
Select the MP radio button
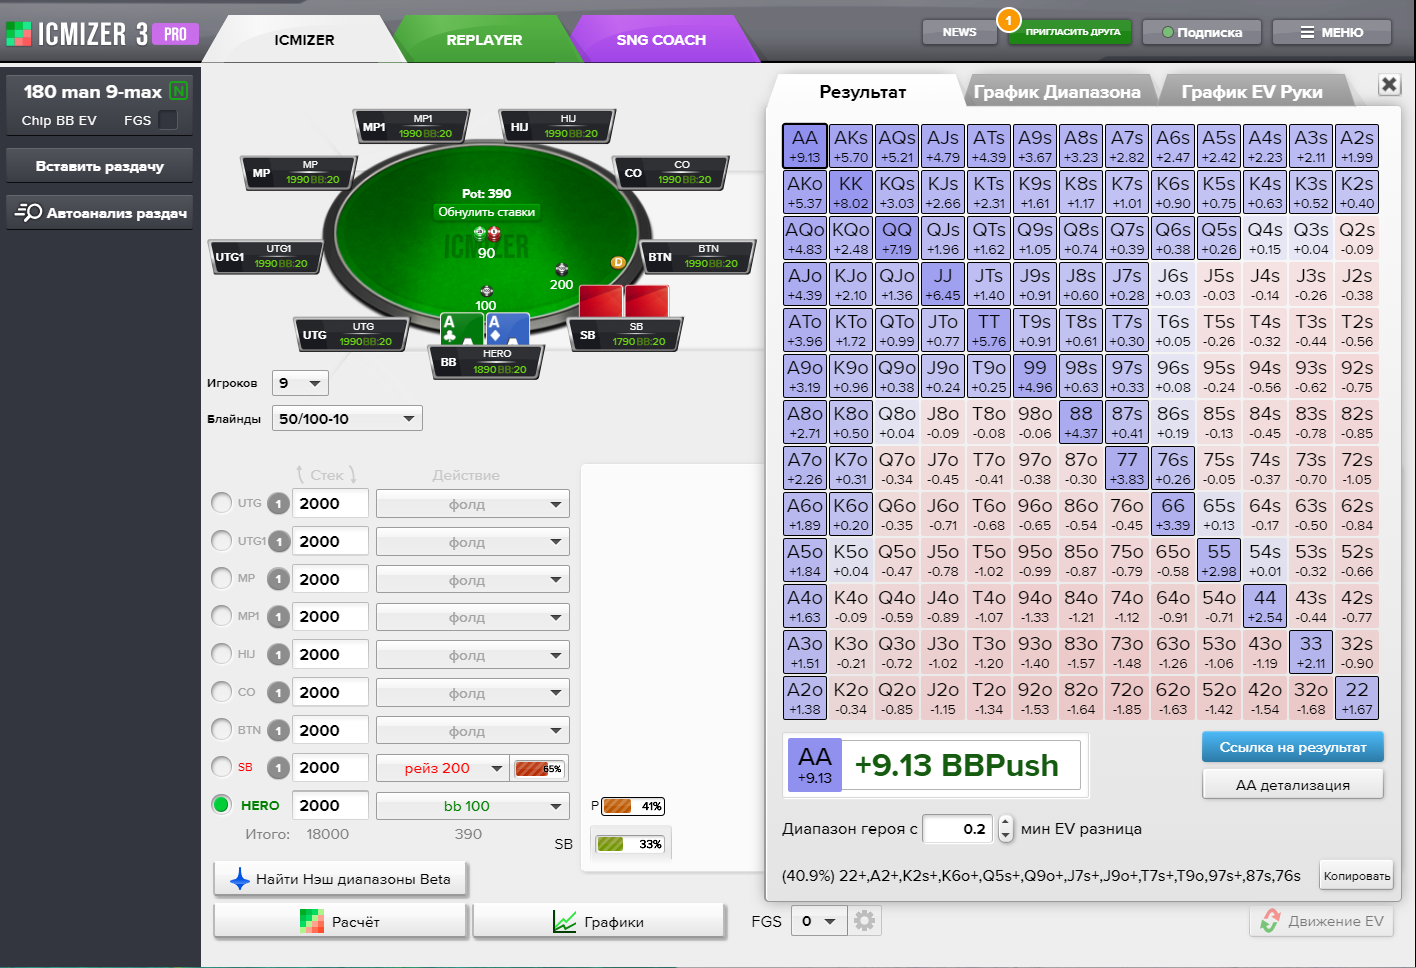(x=222, y=578)
